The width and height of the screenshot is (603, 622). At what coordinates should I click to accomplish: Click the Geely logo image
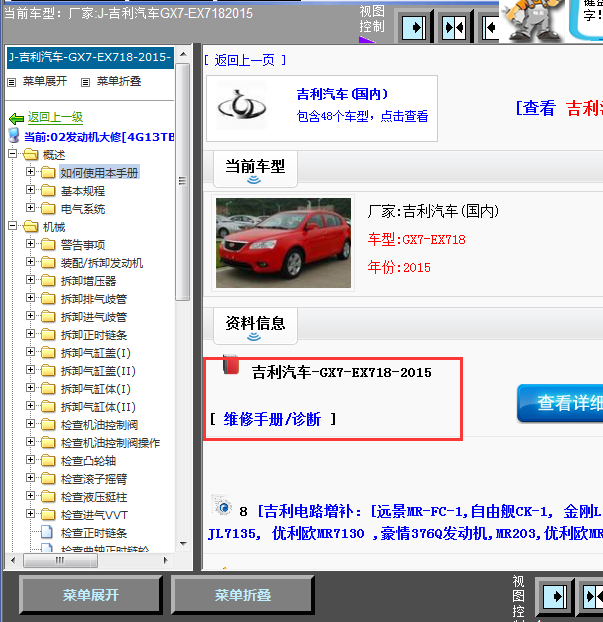pos(242,106)
